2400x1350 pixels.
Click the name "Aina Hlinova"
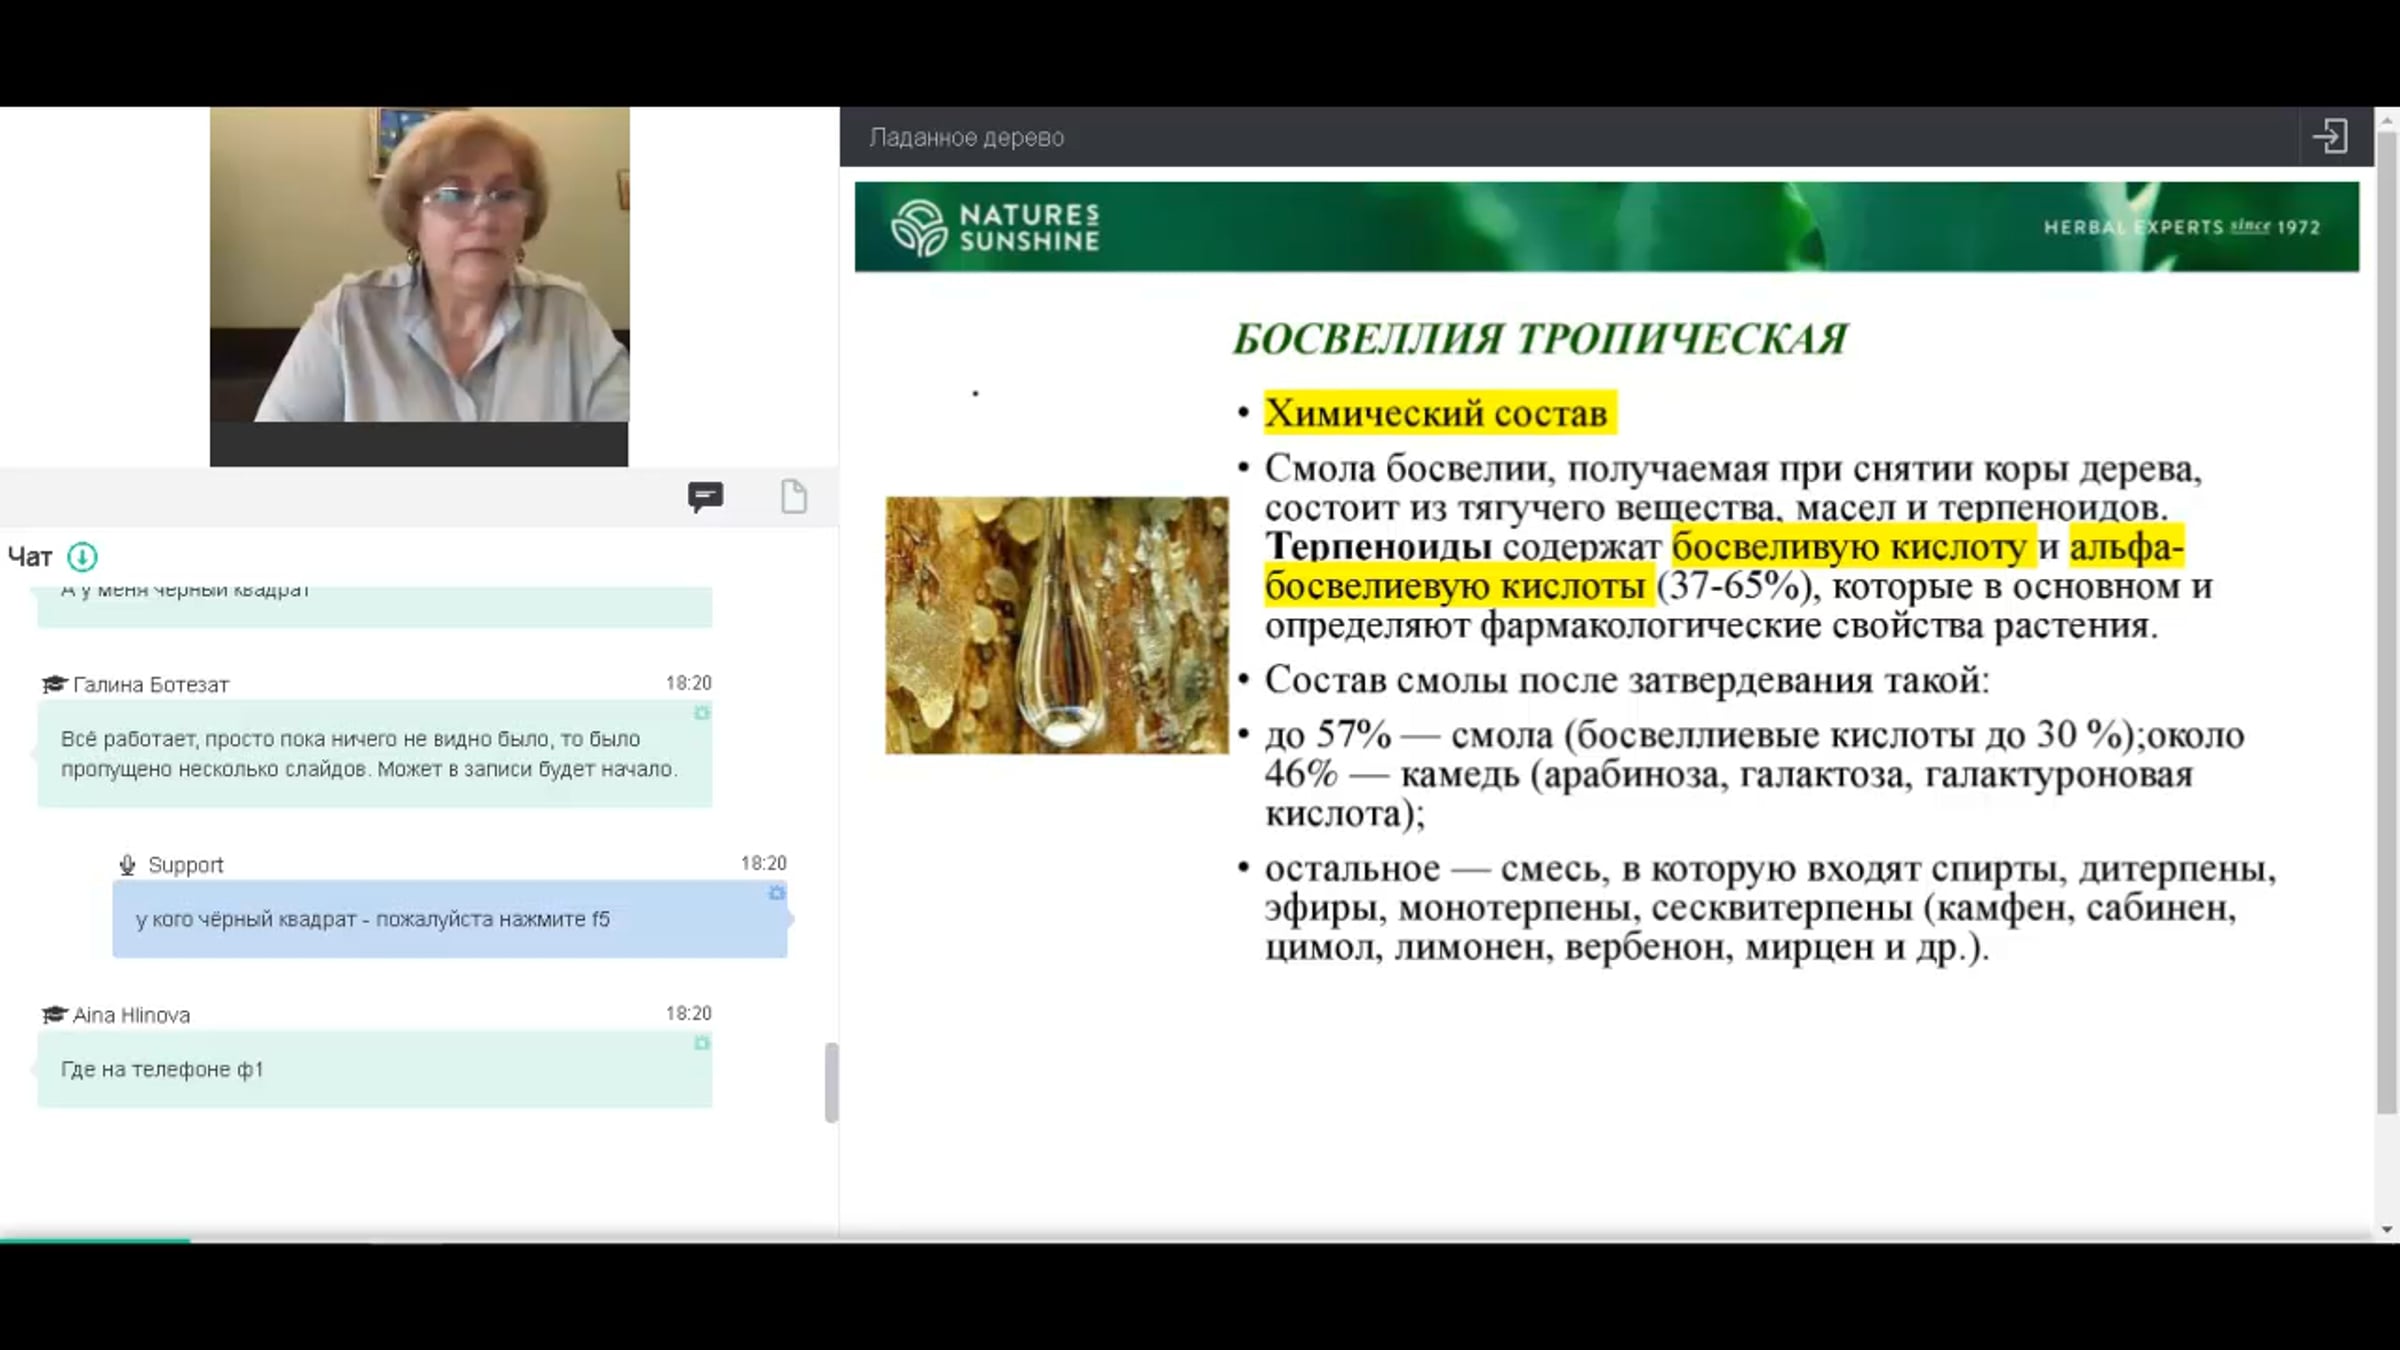coord(131,1015)
